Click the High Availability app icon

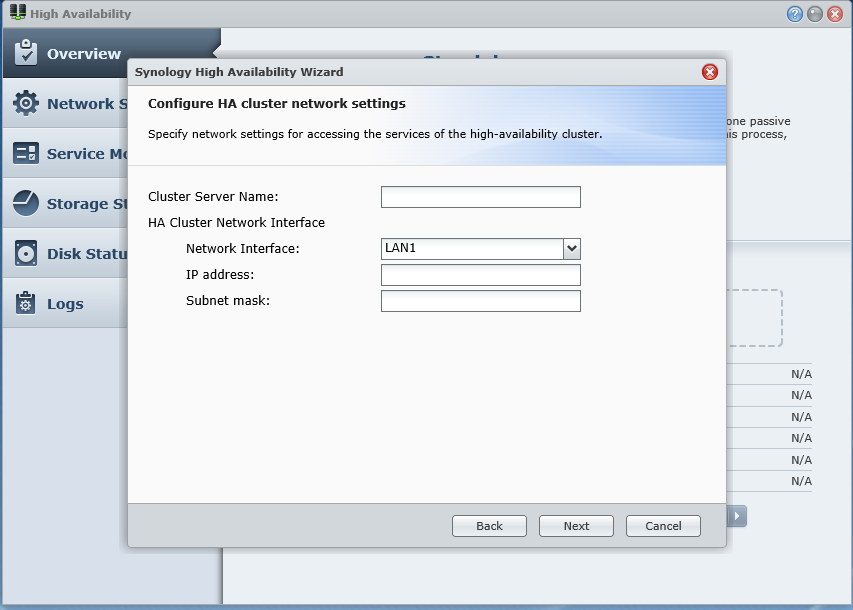pyautogui.click(x=17, y=13)
